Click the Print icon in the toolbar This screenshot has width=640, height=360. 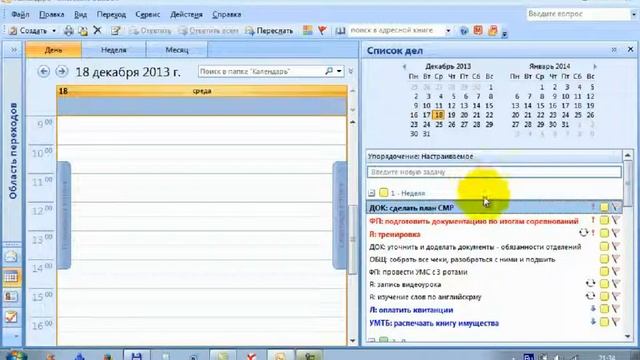coord(69,31)
